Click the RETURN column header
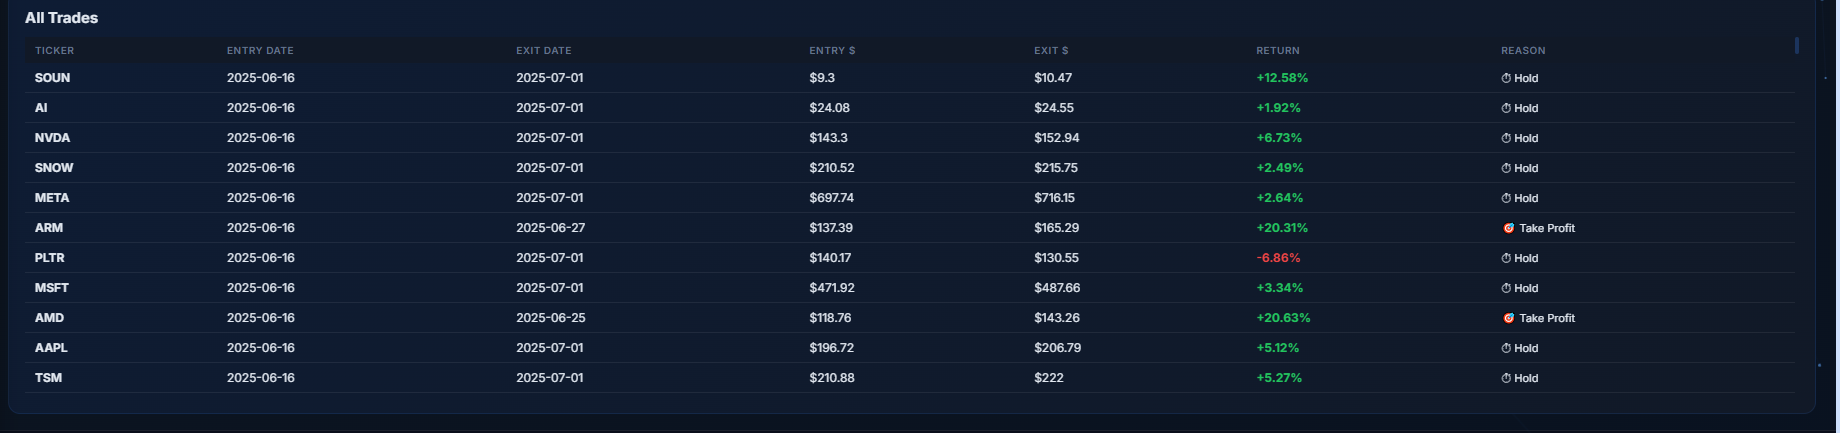Screen dimensions: 1840x433 click(1278, 50)
